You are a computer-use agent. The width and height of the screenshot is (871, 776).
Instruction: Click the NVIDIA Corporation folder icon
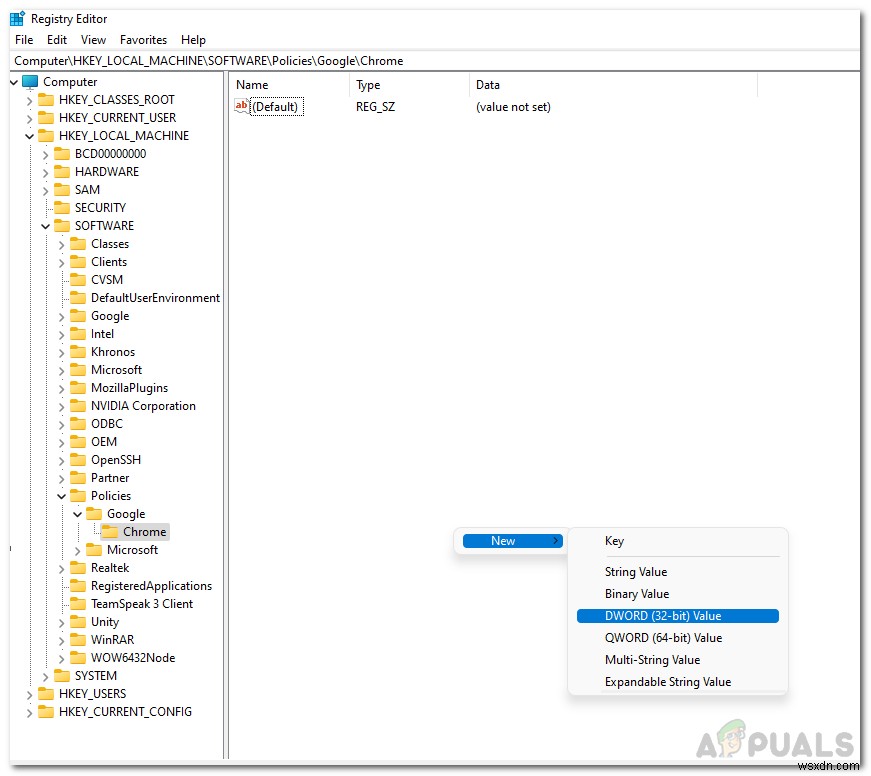click(x=79, y=405)
